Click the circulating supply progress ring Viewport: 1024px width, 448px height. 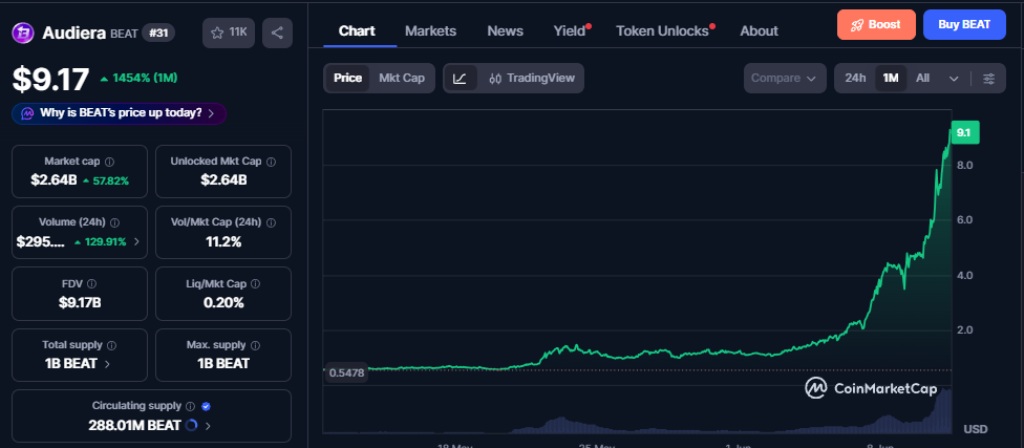click(191, 425)
